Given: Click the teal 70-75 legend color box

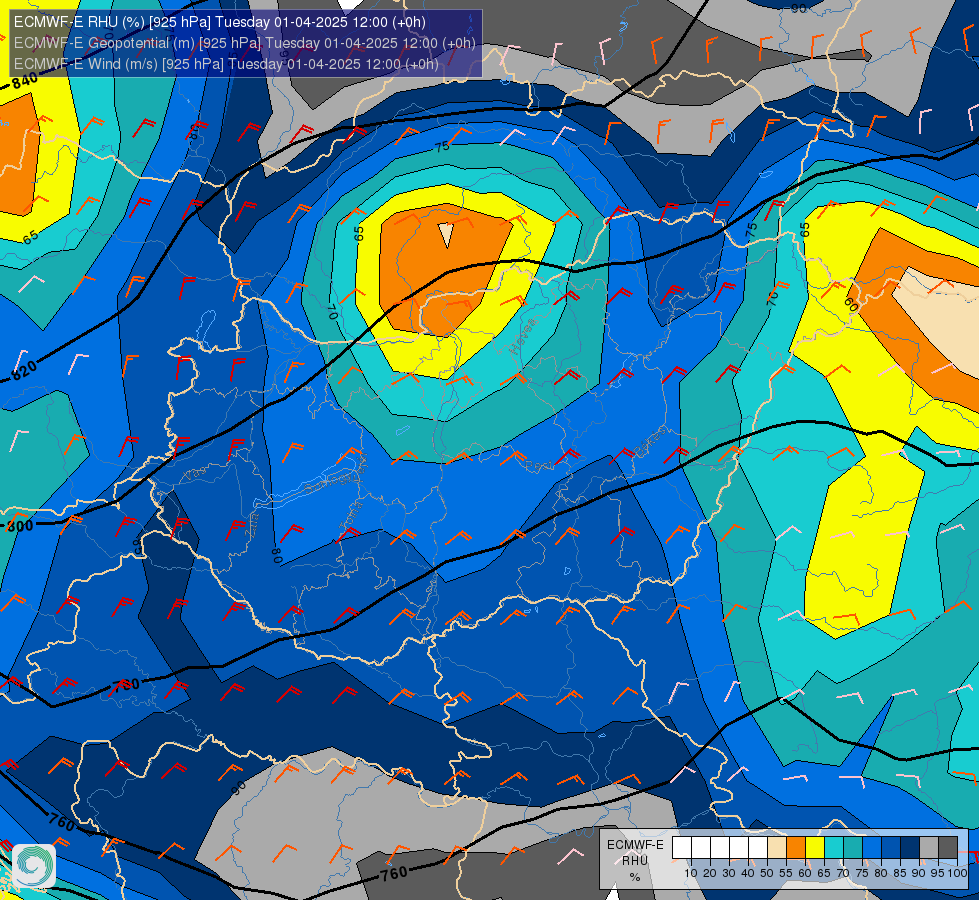Looking at the screenshot, I should point(853,848).
